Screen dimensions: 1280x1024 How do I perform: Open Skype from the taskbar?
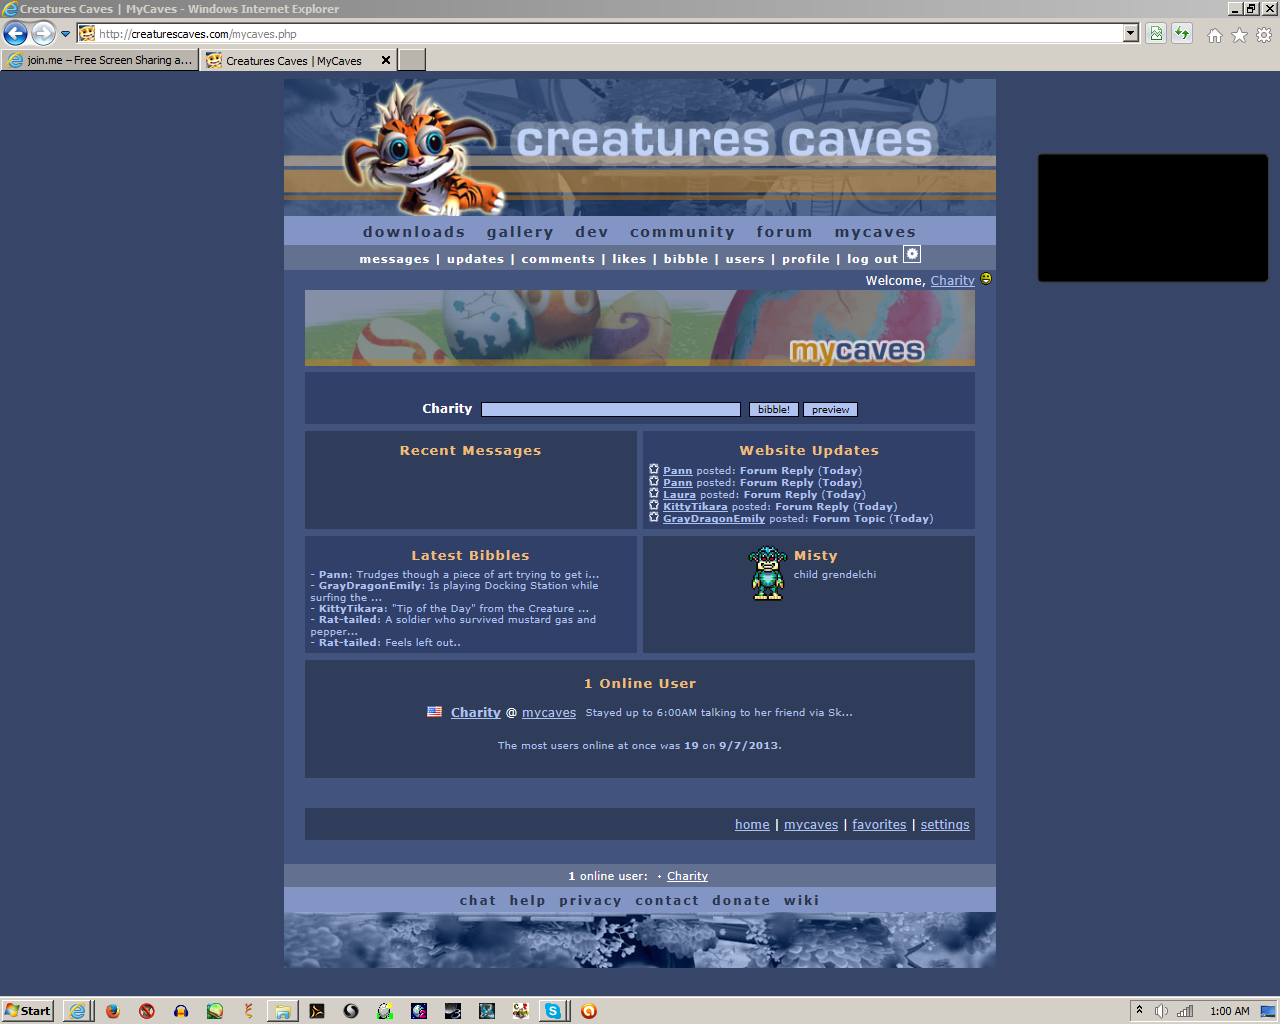click(x=555, y=1011)
